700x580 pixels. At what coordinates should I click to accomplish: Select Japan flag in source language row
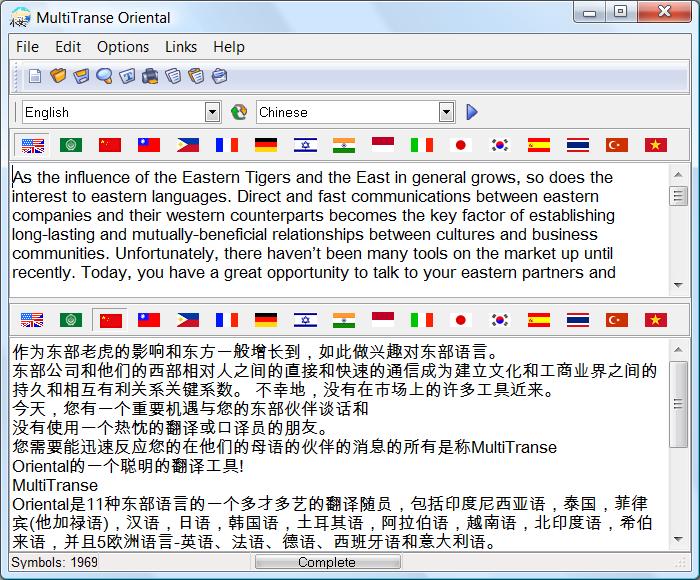[x=461, y=145]
